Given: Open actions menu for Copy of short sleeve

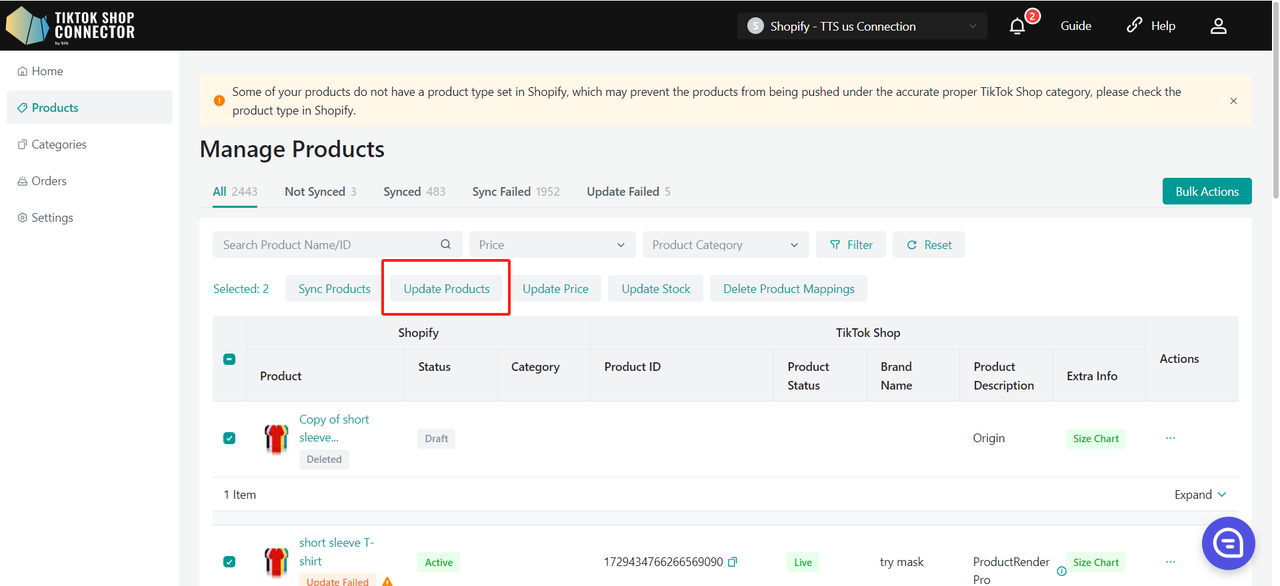Looking at the screenshot, I should click(x=1170, y=438).
